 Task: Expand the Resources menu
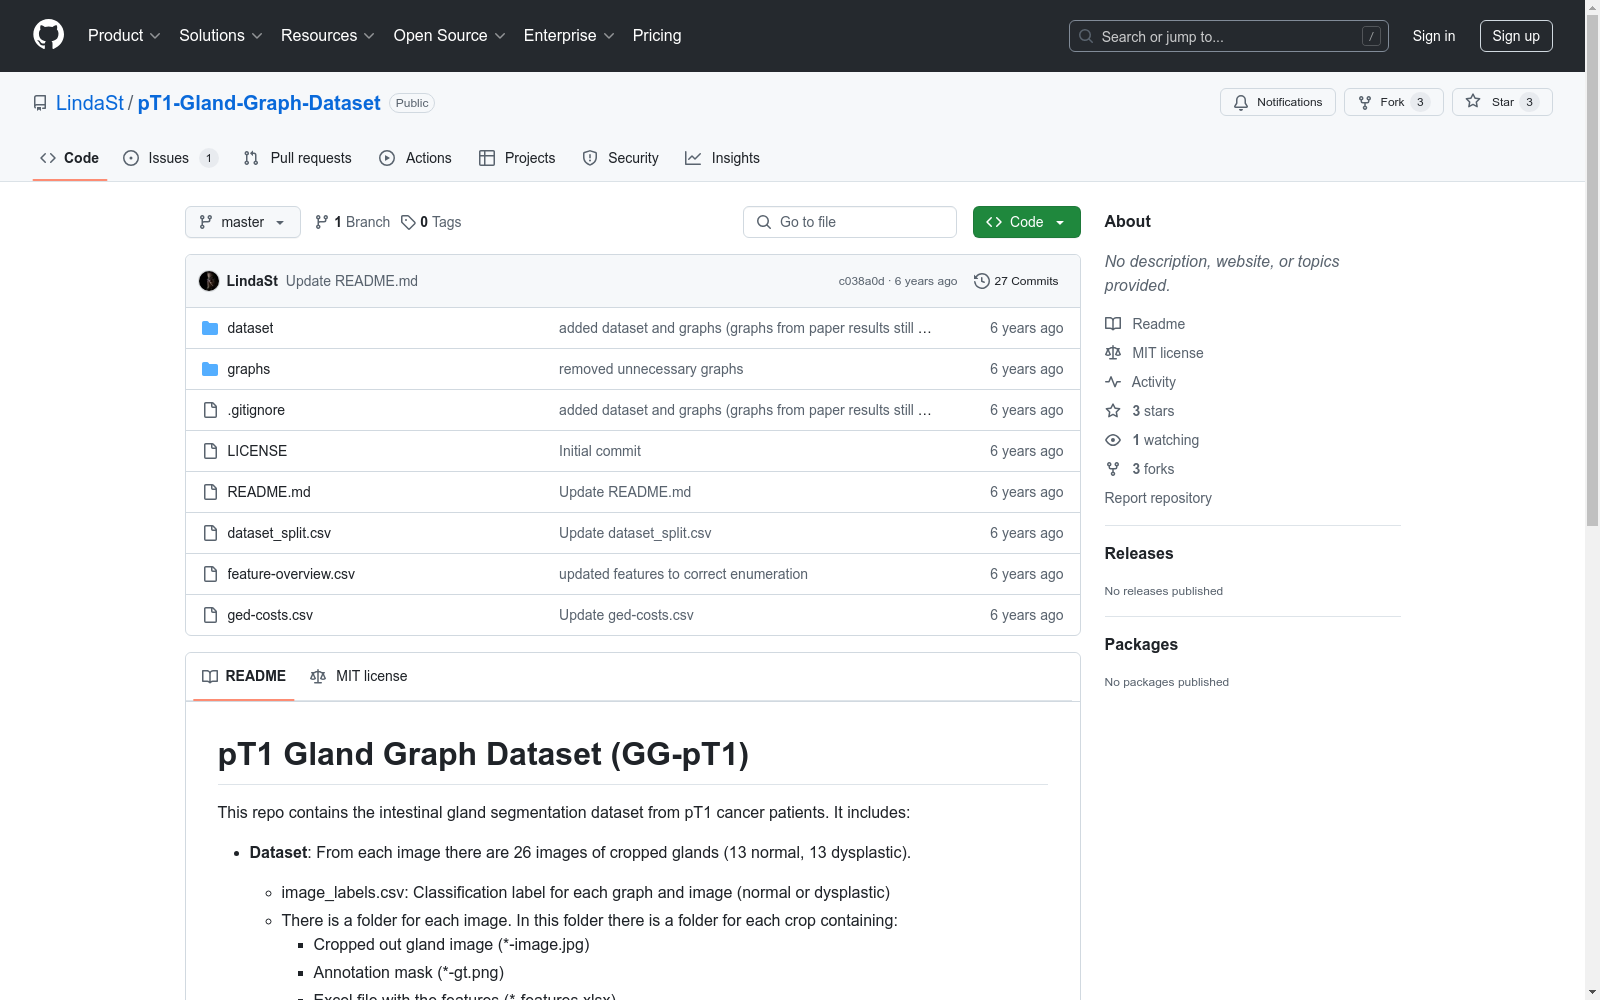(328, 35)
